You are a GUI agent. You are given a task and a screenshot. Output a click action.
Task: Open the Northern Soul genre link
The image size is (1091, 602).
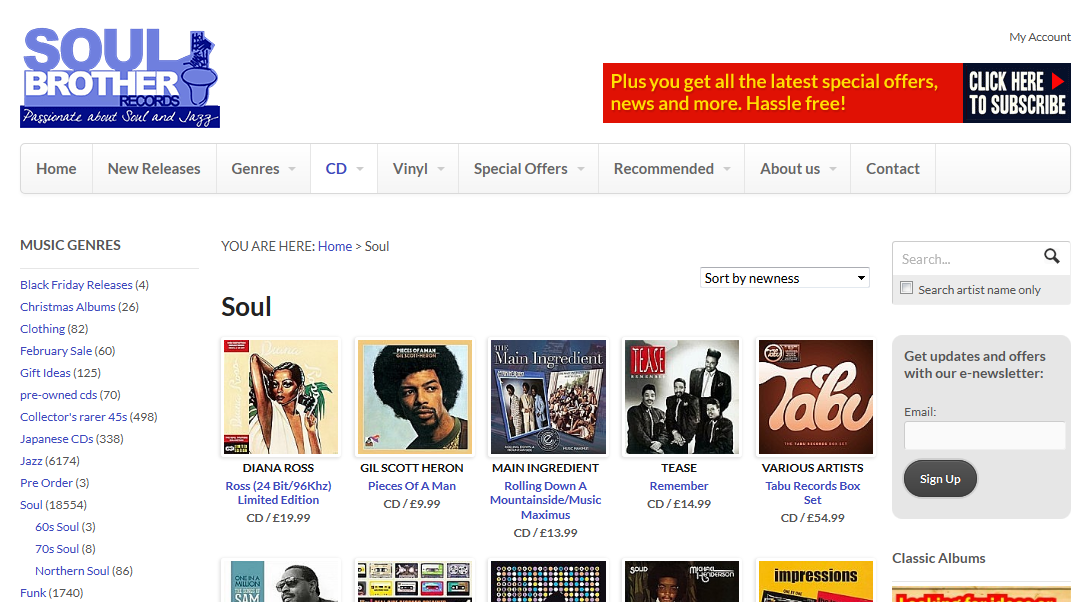pos(72,571)
